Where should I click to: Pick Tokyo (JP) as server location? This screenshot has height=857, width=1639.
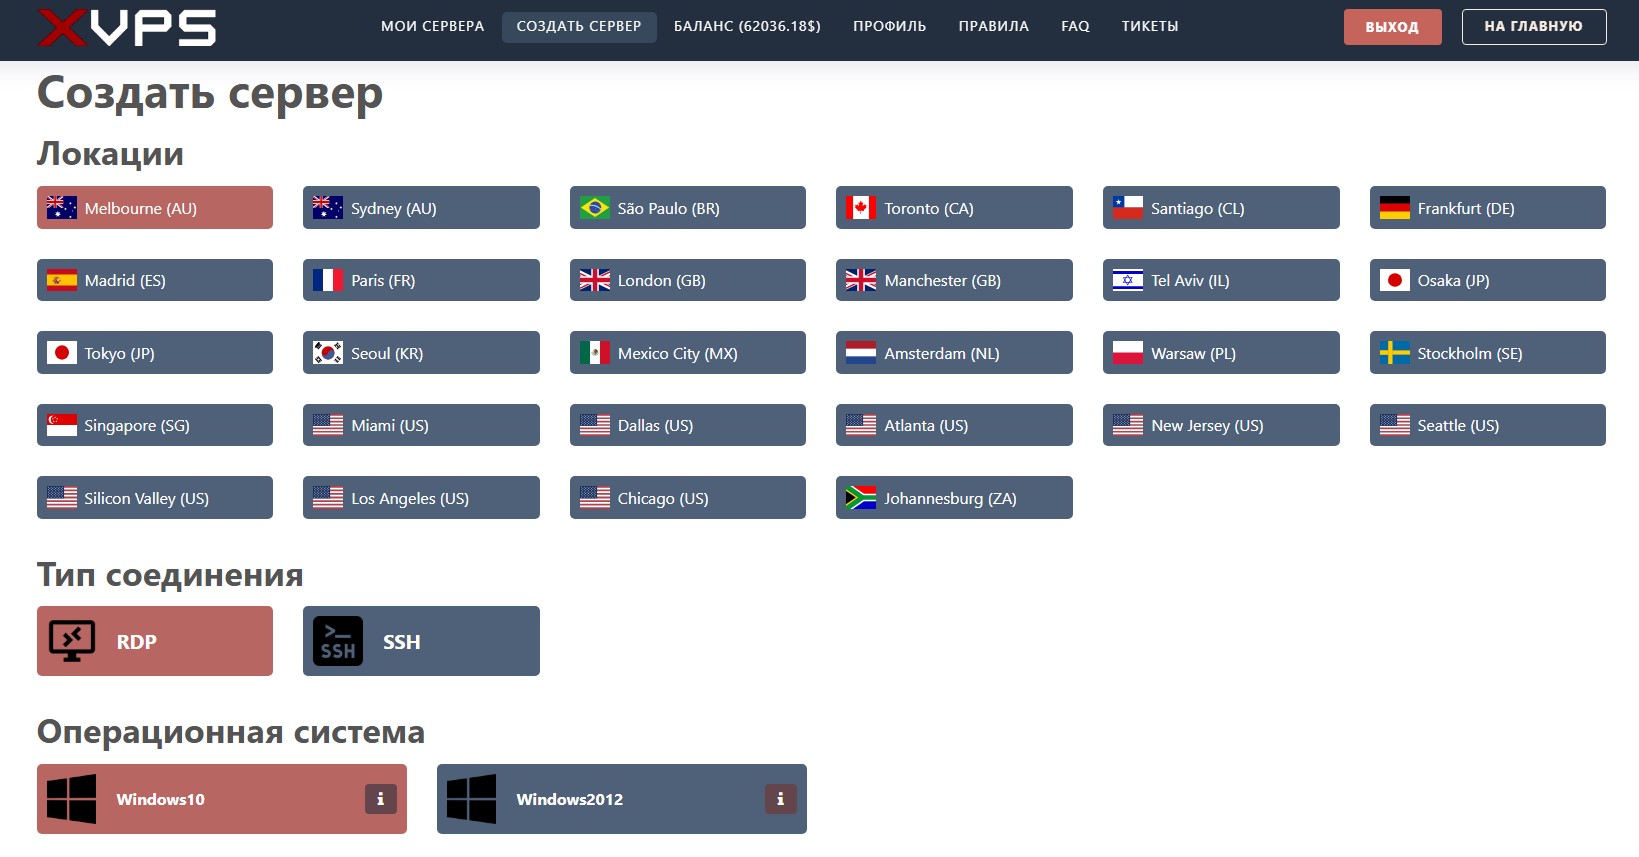[x=154, y=353]
